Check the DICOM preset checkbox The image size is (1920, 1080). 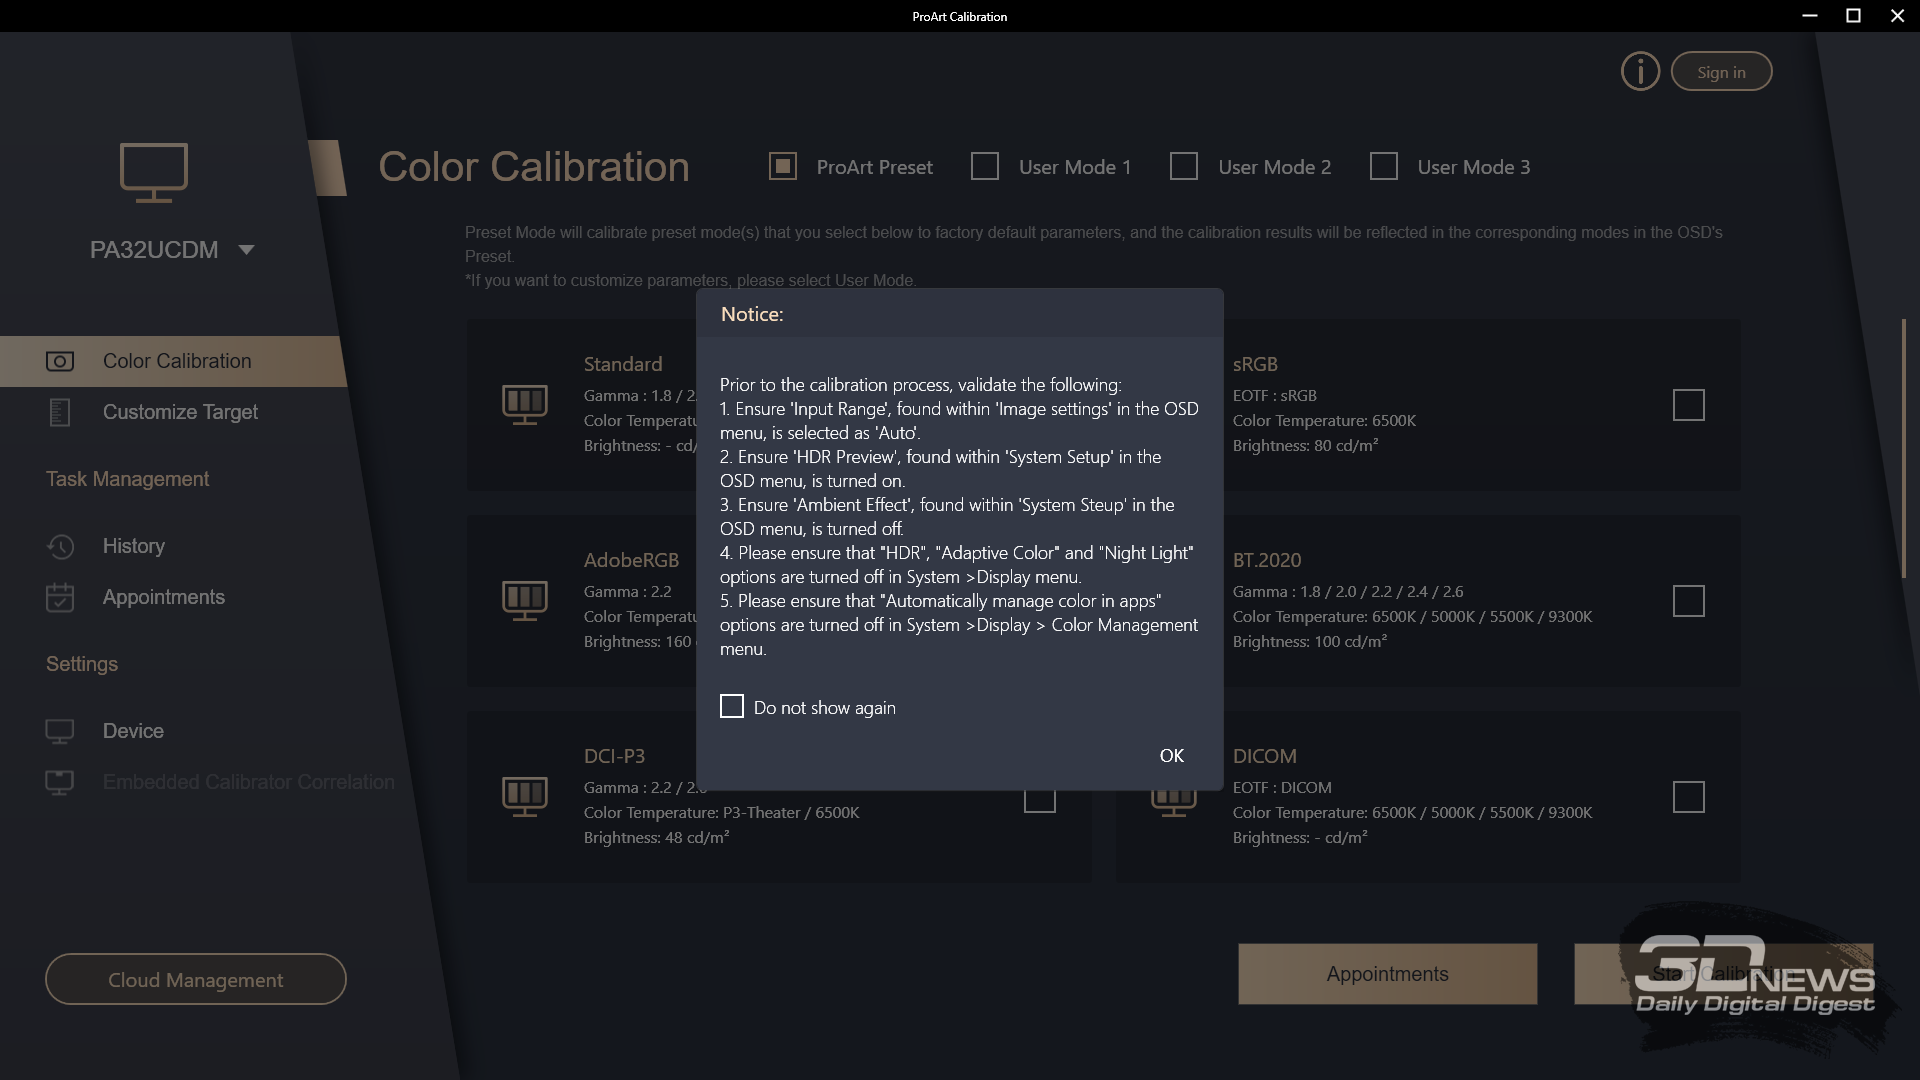pos(1689,797)
